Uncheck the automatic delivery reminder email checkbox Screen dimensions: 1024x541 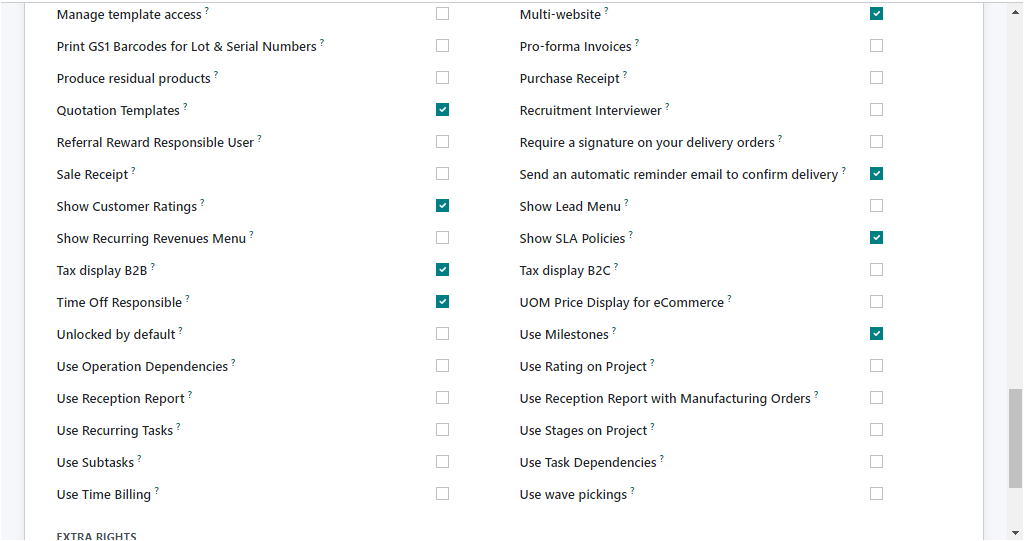click(x=876, y=174)
